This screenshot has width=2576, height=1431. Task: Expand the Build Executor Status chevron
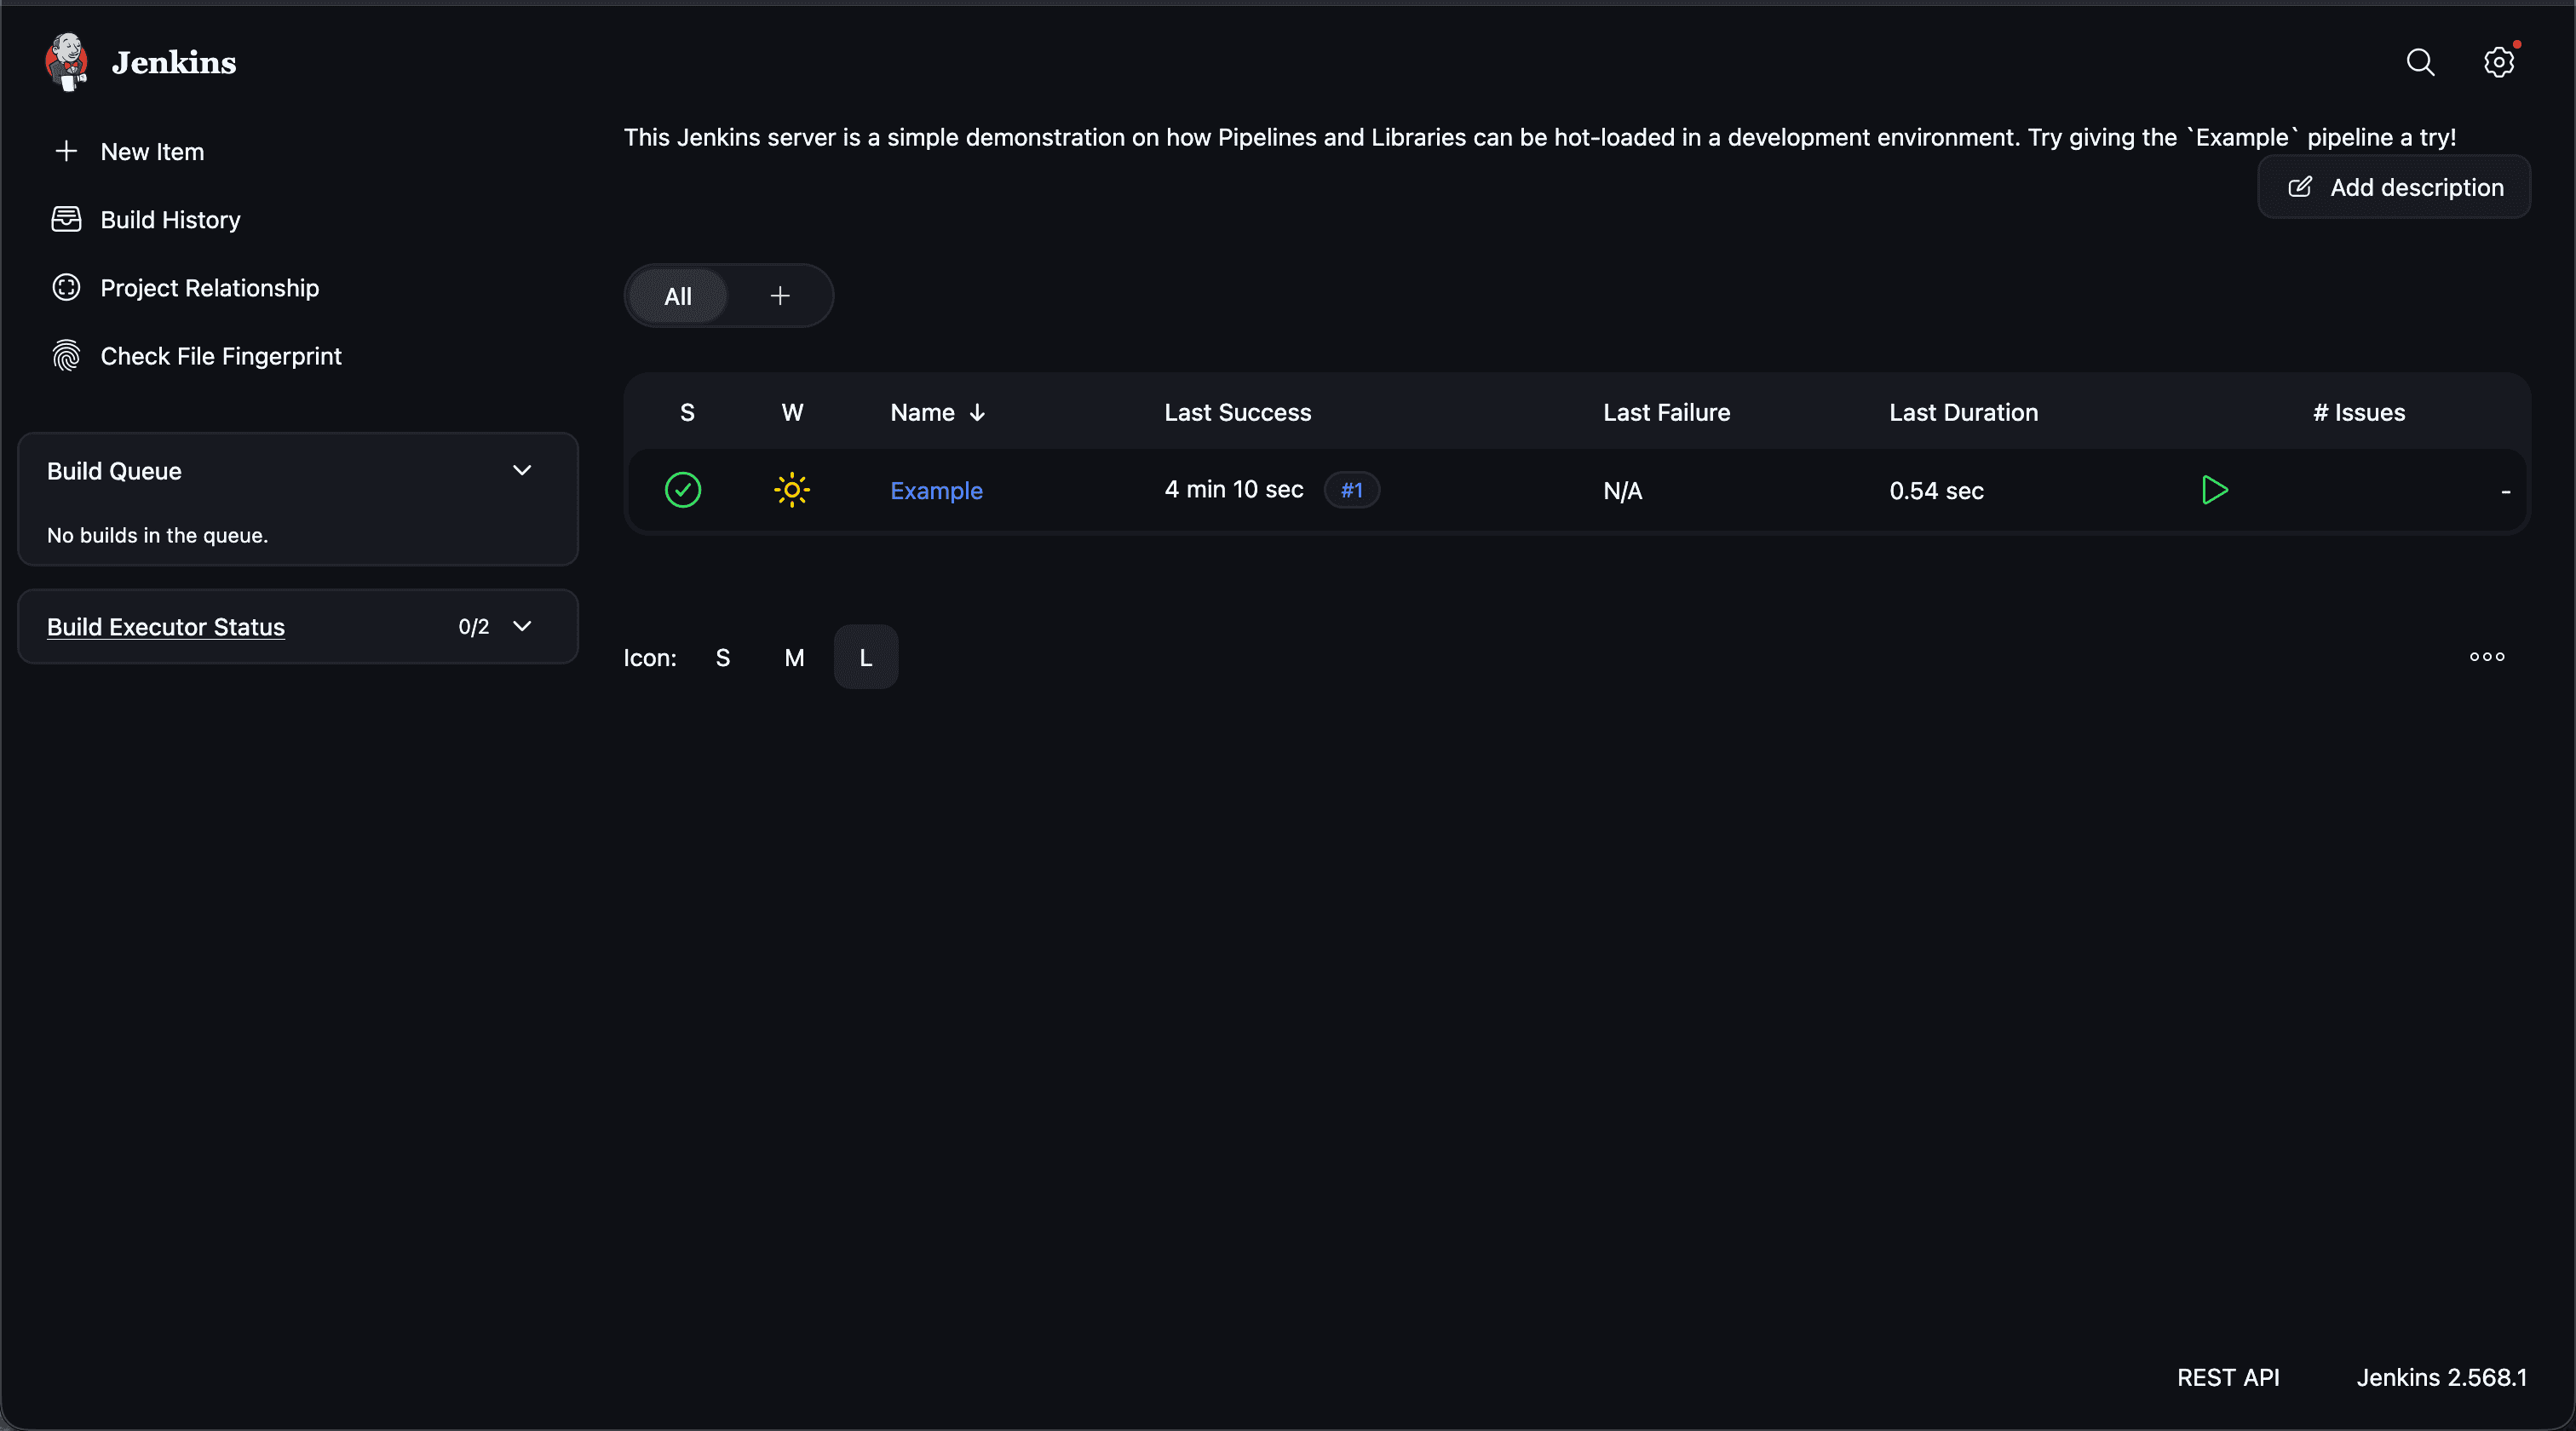coord(522,626)
